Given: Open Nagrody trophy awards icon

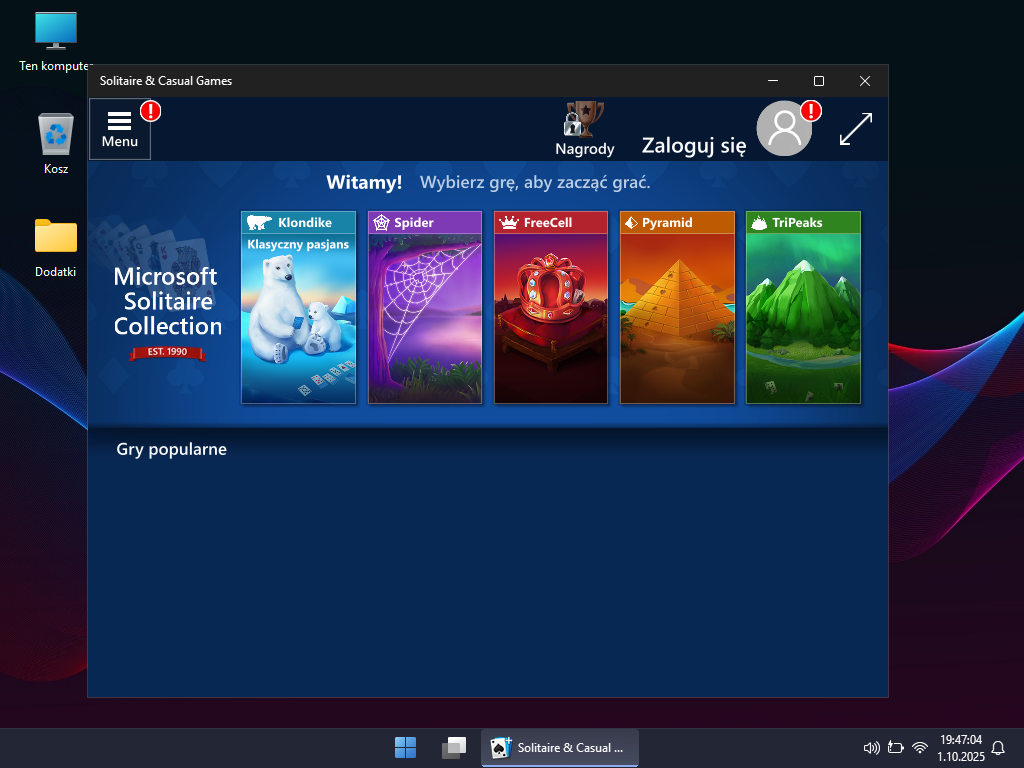Looking at the screenshot, I should click(585, 128).
